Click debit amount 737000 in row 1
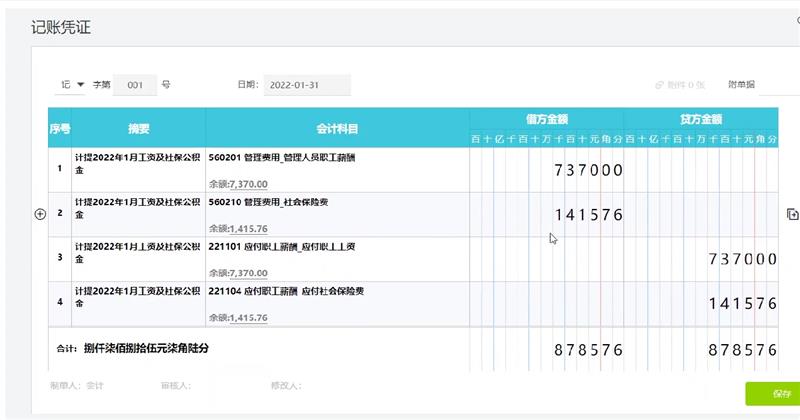 click(588, 171)
